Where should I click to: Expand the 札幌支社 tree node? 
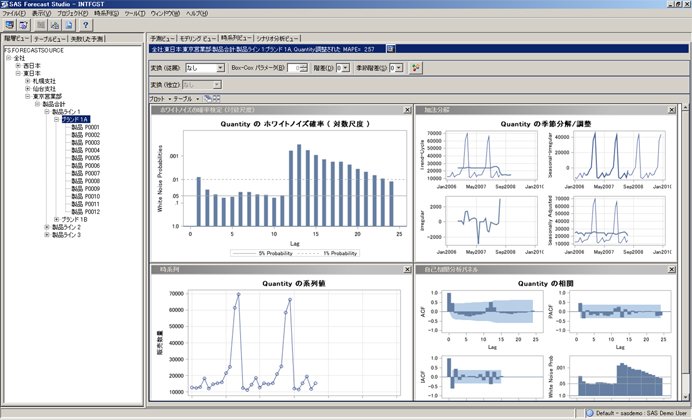[27, 81]
